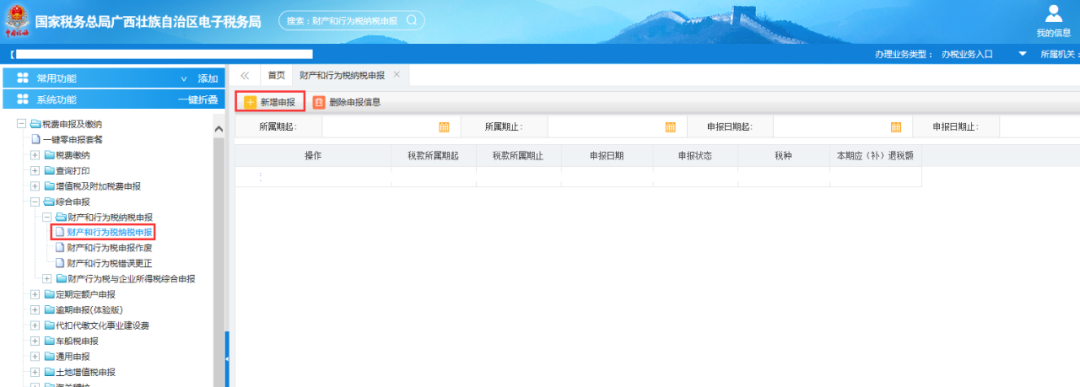Expand 增值税及附加税费申报 tree node
Viewport: 1080px width, 387px height.
click(x=35, y=186)
